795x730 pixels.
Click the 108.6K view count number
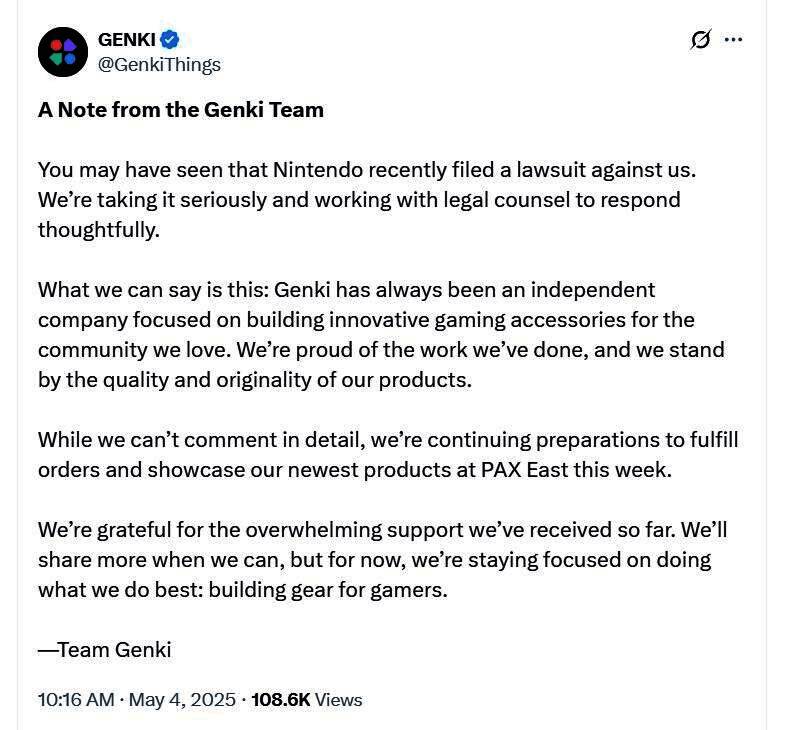coord(280,699)
